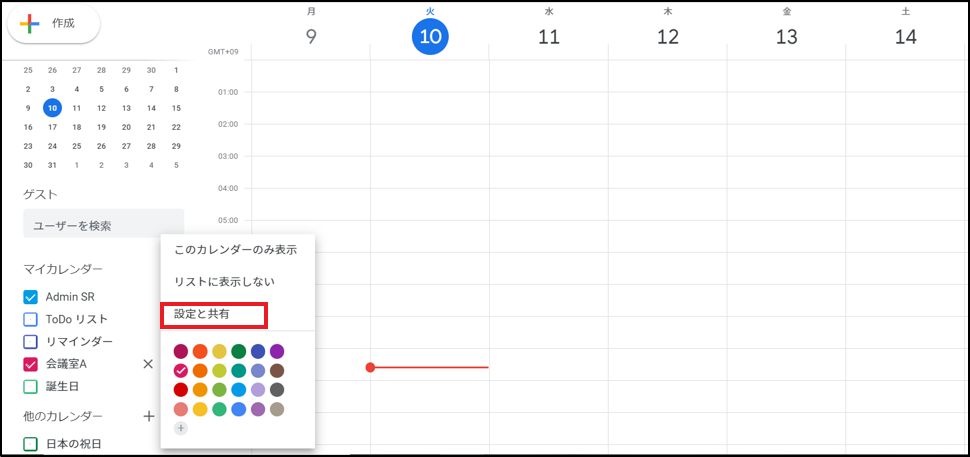Pick the purple swatch in top row
Image resolution: width=970 pixels, height=457 pixels.
coord(277,351)
